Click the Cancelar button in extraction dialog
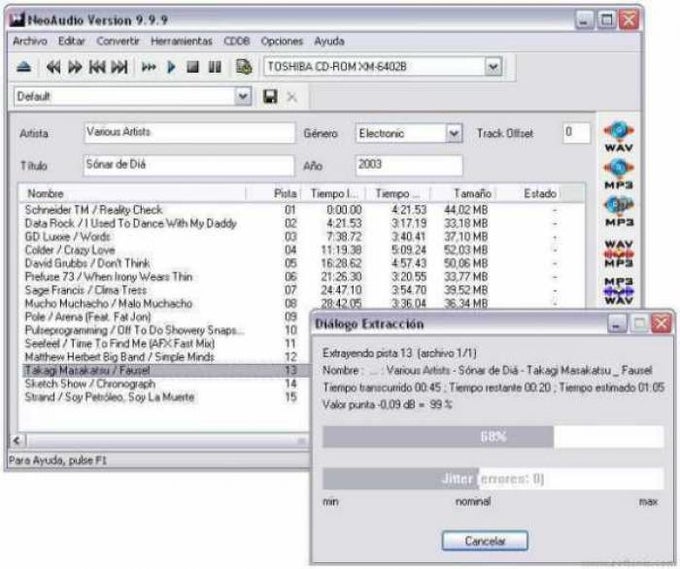680x569 pixels. [485, 541]
